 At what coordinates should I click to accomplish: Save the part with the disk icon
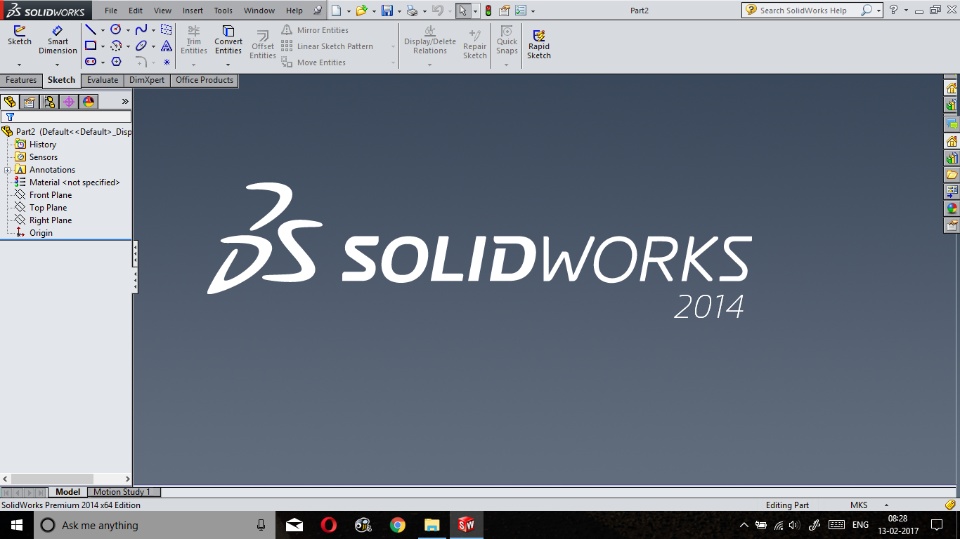point(387,10)
